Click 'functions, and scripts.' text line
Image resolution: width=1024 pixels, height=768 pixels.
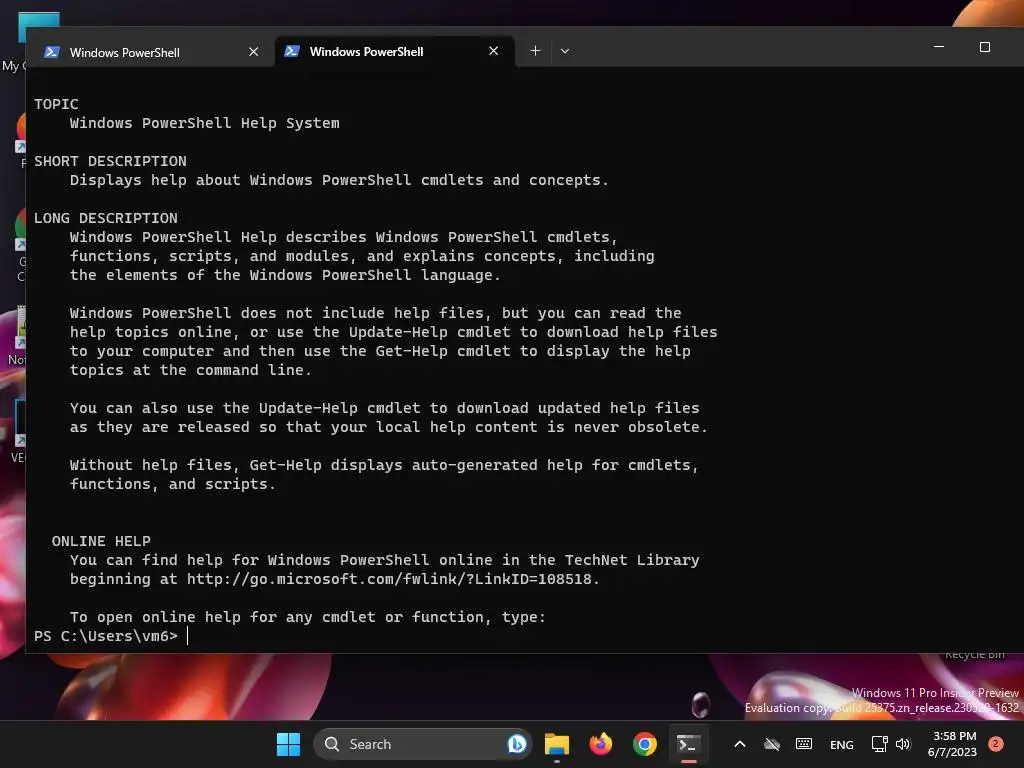tap(172, 484)
